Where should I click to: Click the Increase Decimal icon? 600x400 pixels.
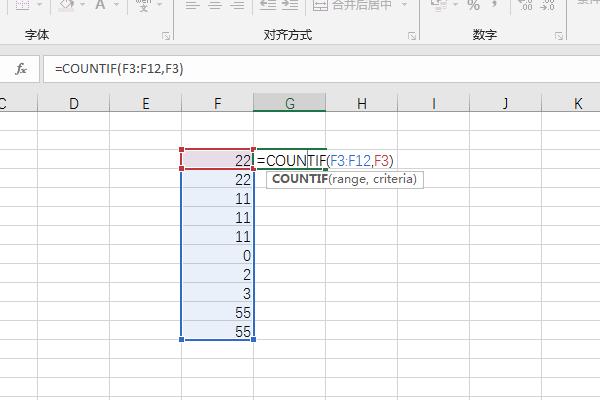point(525,5)
